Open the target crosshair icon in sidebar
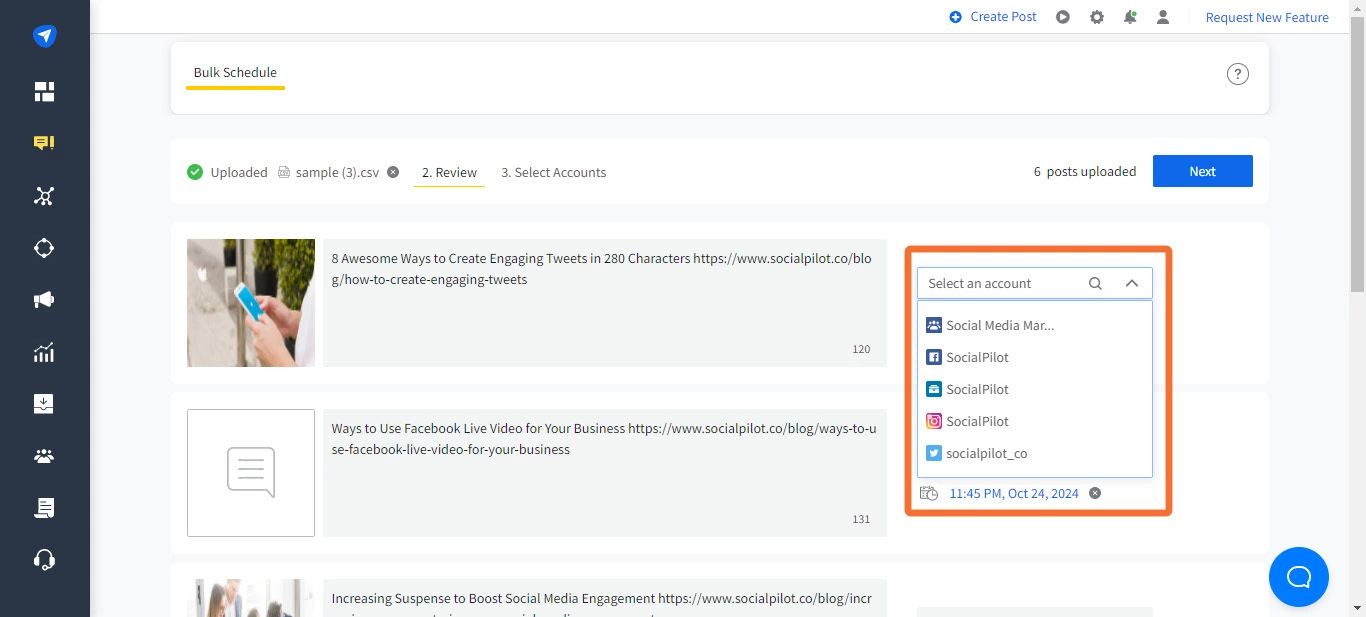 coord(44,248)
